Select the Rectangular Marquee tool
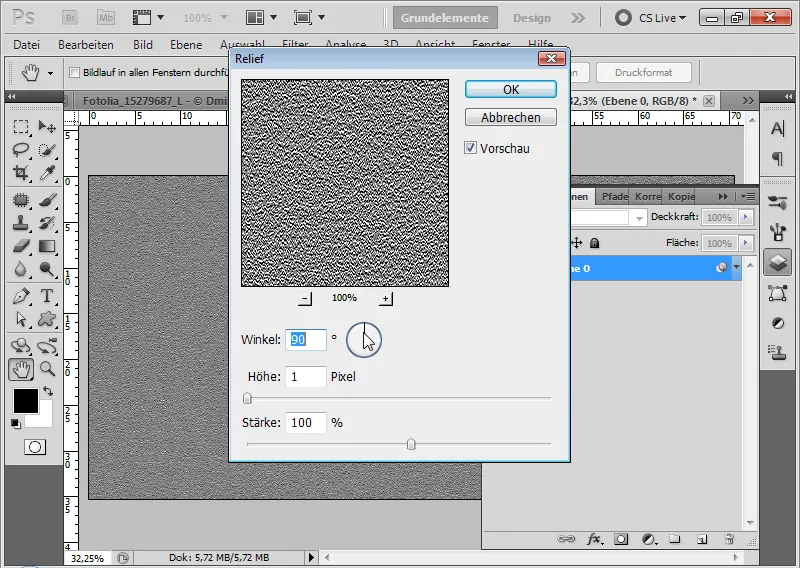Screen dimensions: 800x568 (21, 126)
